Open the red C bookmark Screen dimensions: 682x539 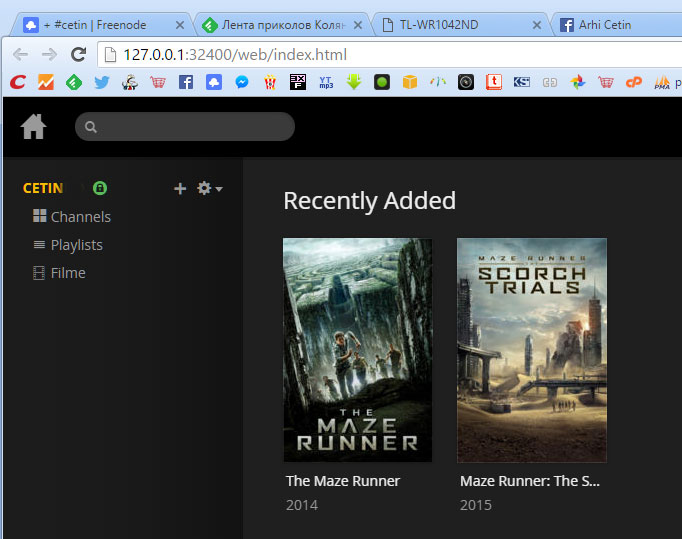(18, 82)
